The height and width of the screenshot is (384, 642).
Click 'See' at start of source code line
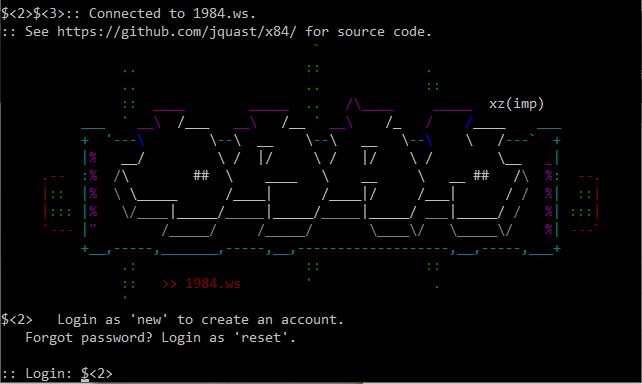[x=37, y=32]
